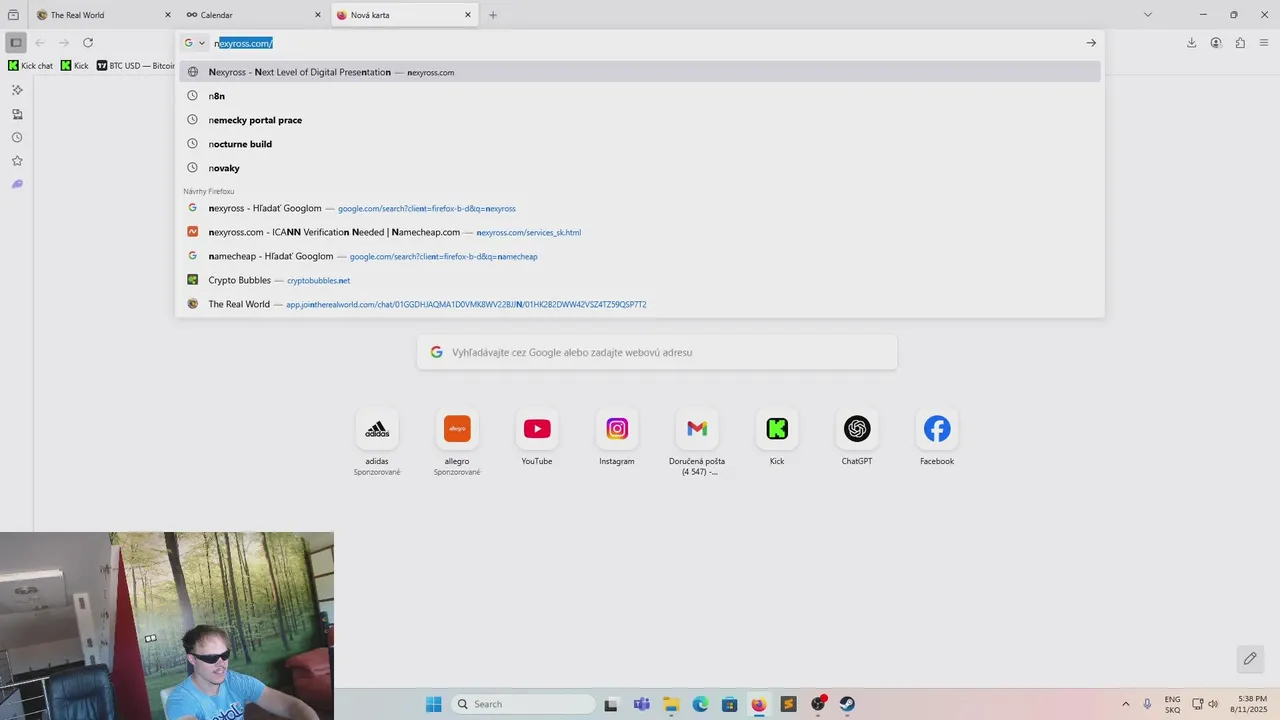Pick the nocturne build suggestion
Image resolution: width=1280 pixels, height=720 pixels.
click(640, 144)
